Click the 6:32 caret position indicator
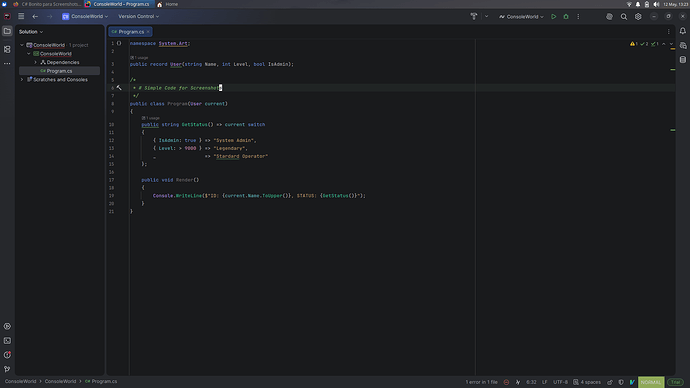This screenshot has height=388, width=690. click(531, 382)
